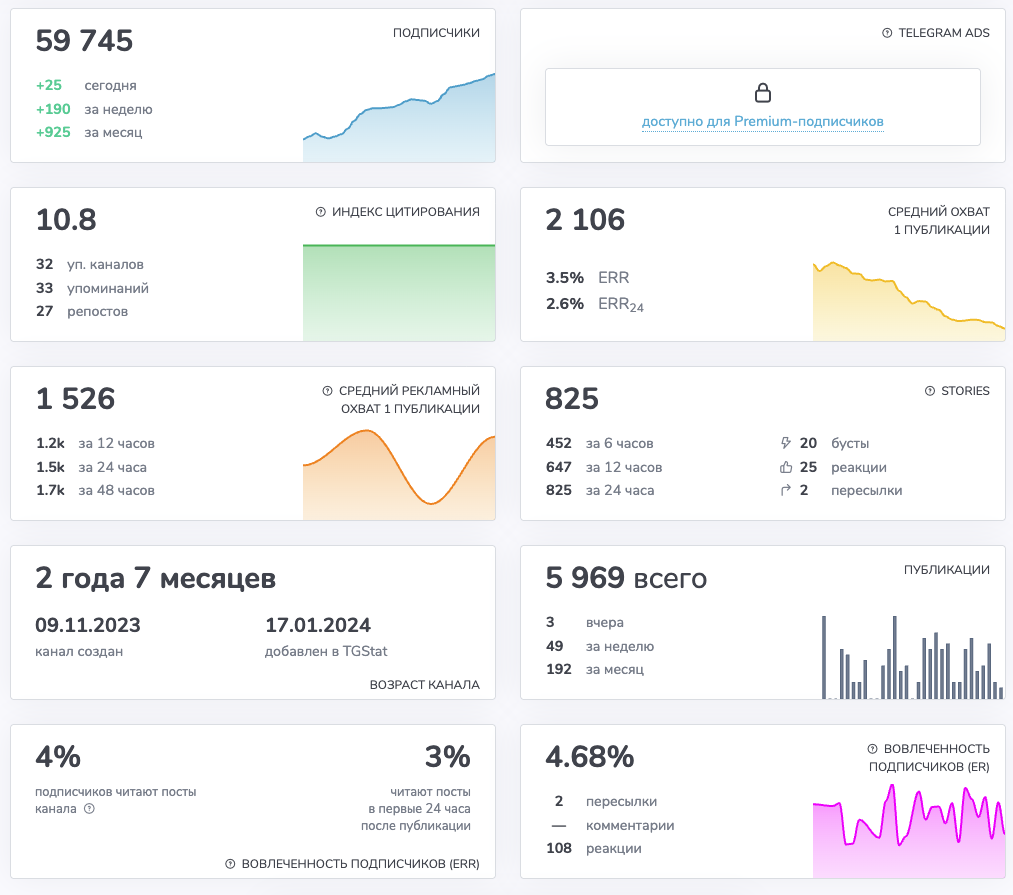Click '1.7k за 48 часов' row

[x=96, y=490]
